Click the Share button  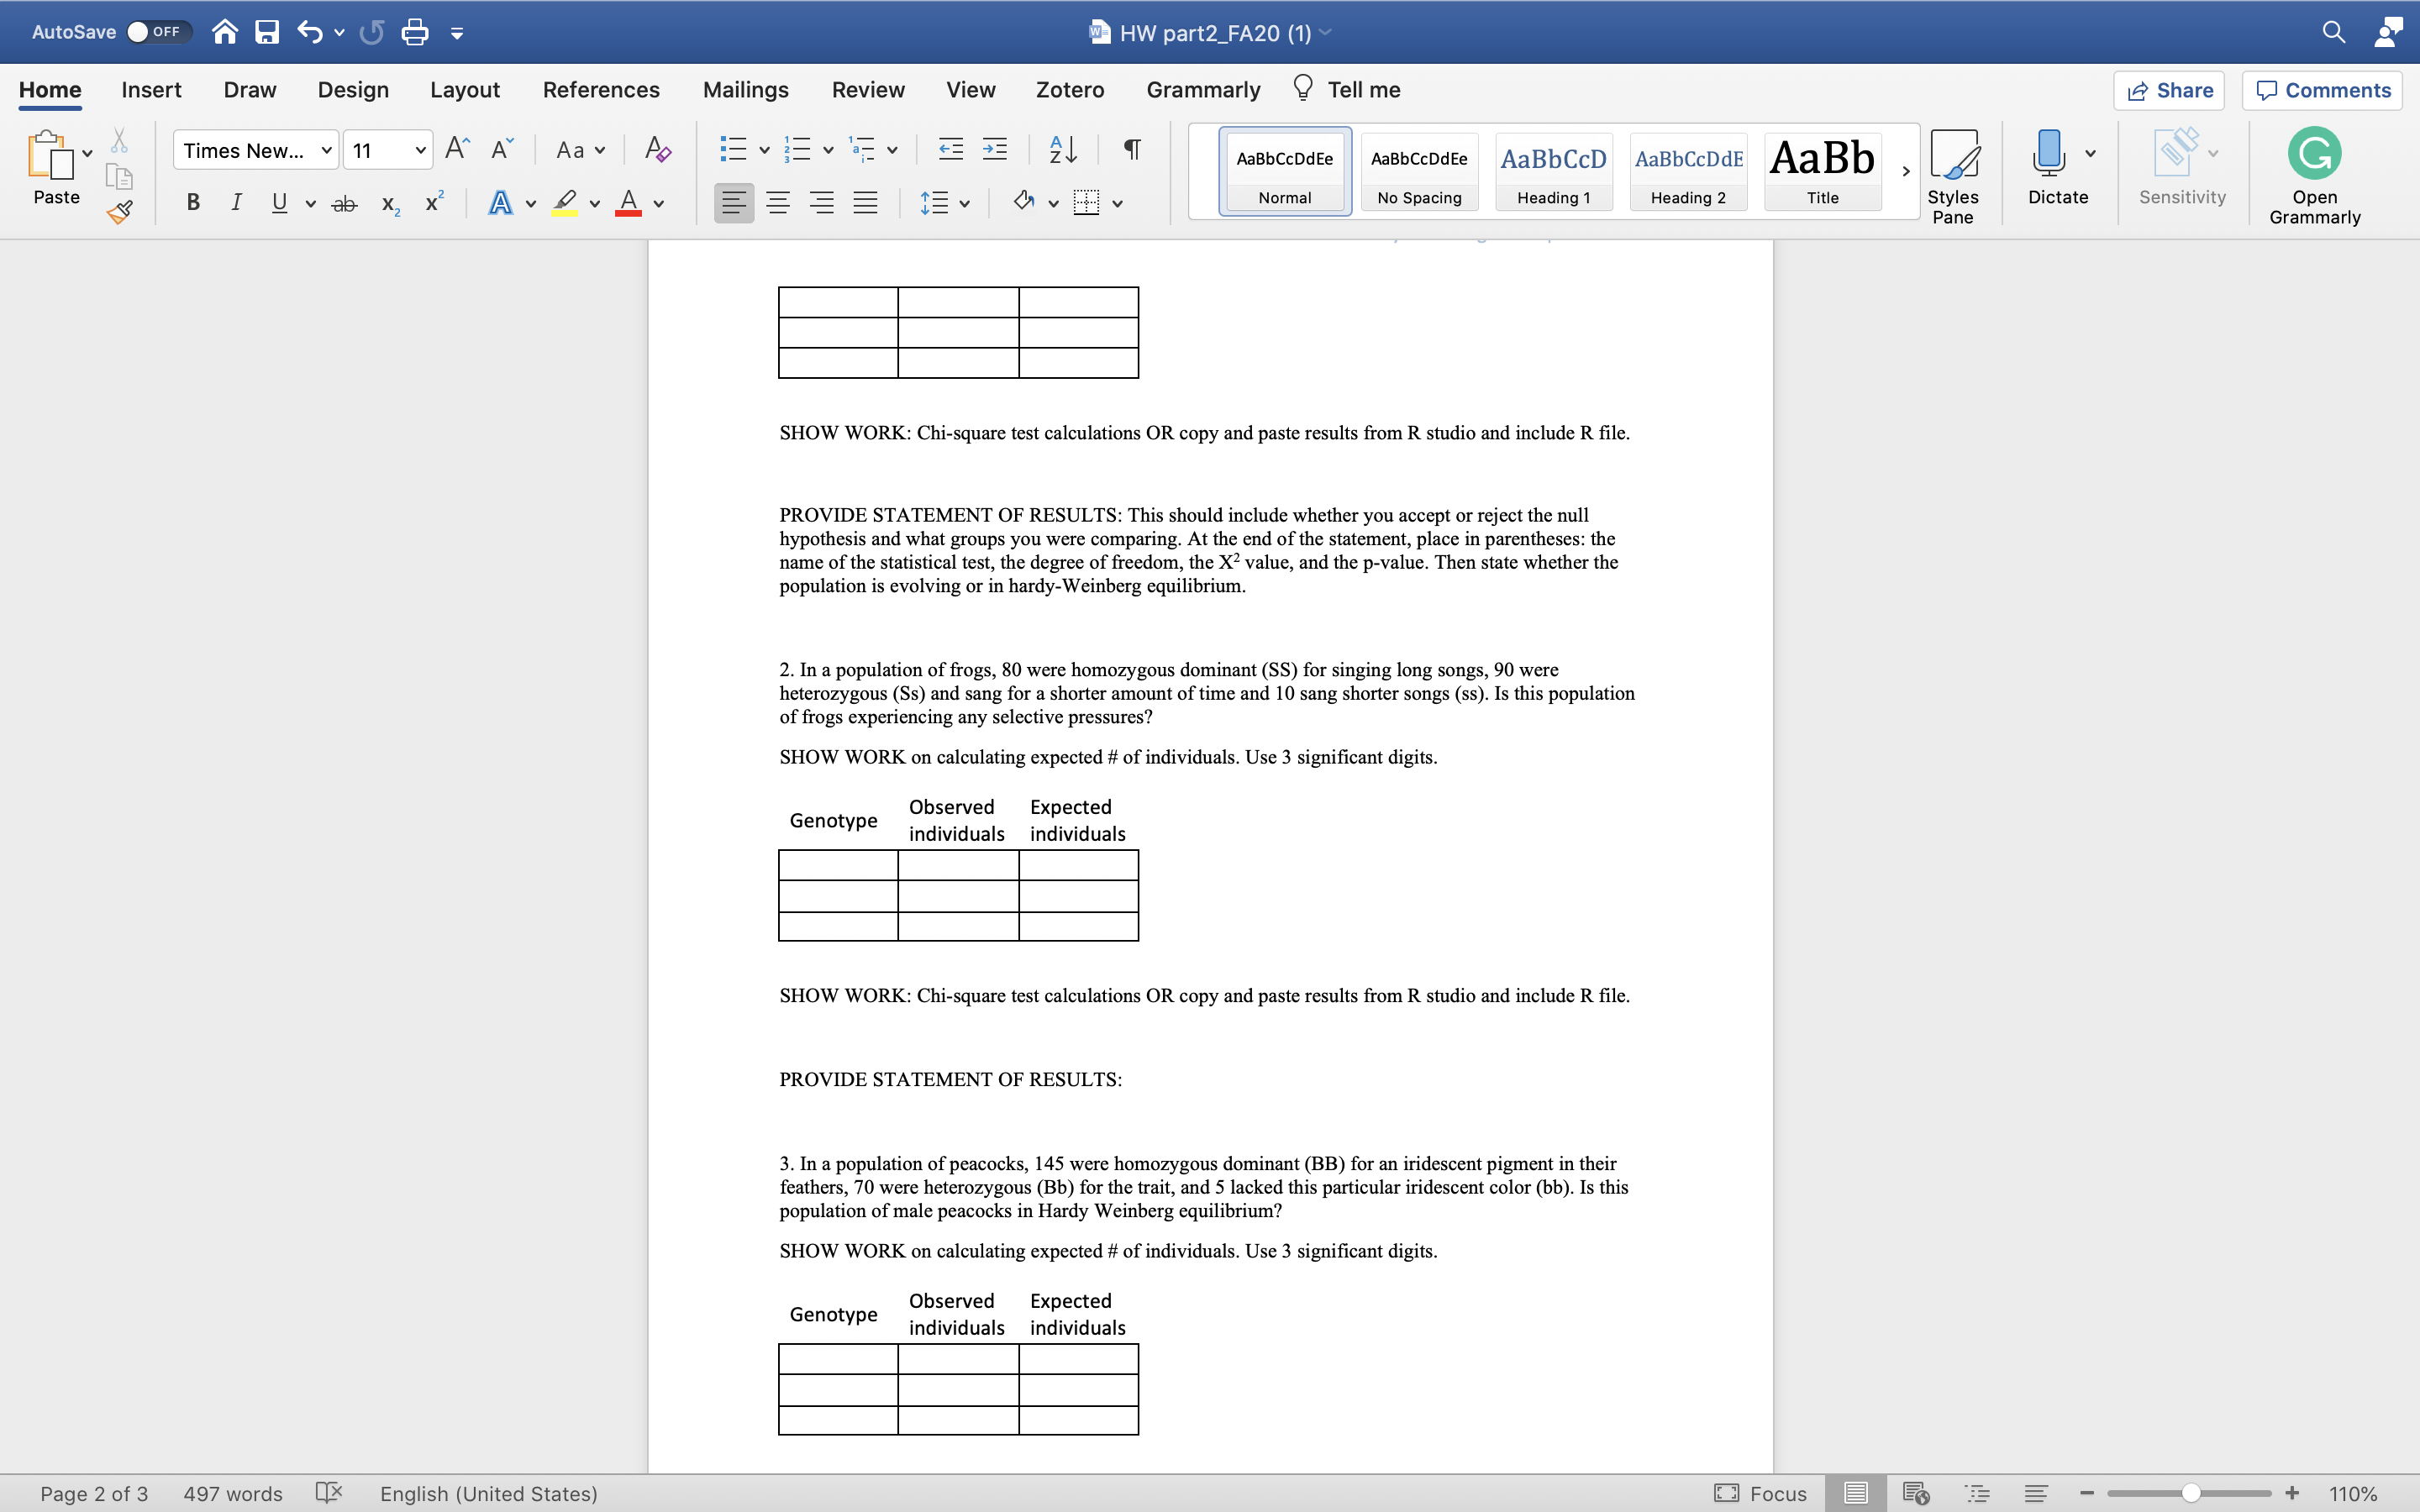pos(2169,90)
